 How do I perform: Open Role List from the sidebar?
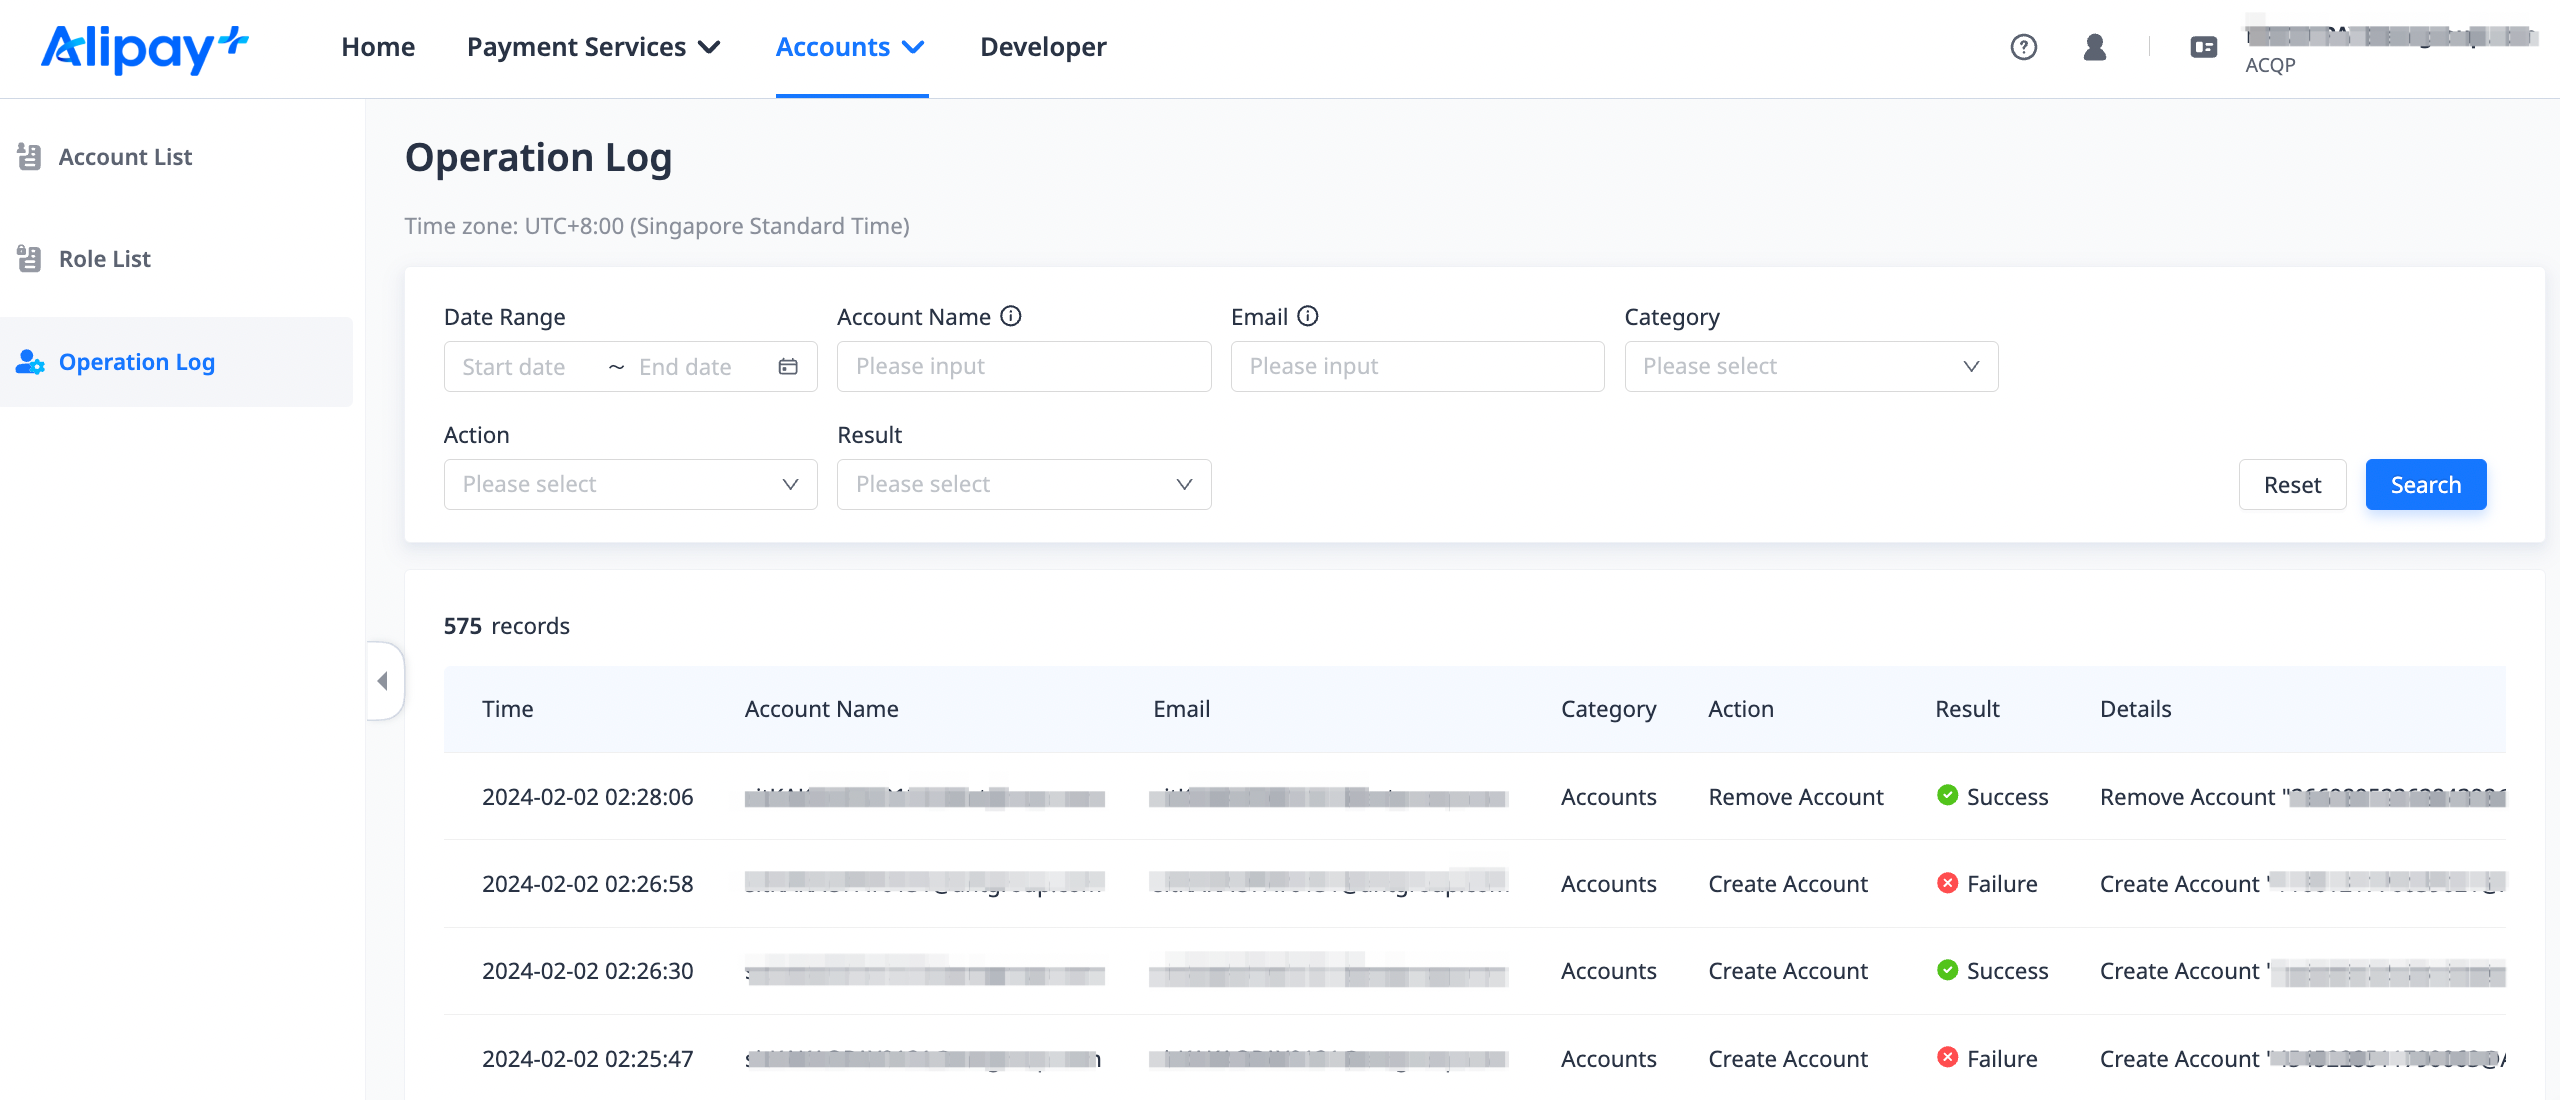pyautogui.click(x=104, y=259)
